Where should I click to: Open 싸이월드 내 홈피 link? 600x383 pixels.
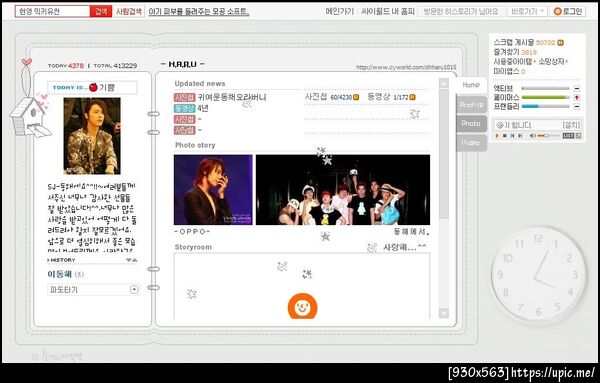click(x=388, y=11)
